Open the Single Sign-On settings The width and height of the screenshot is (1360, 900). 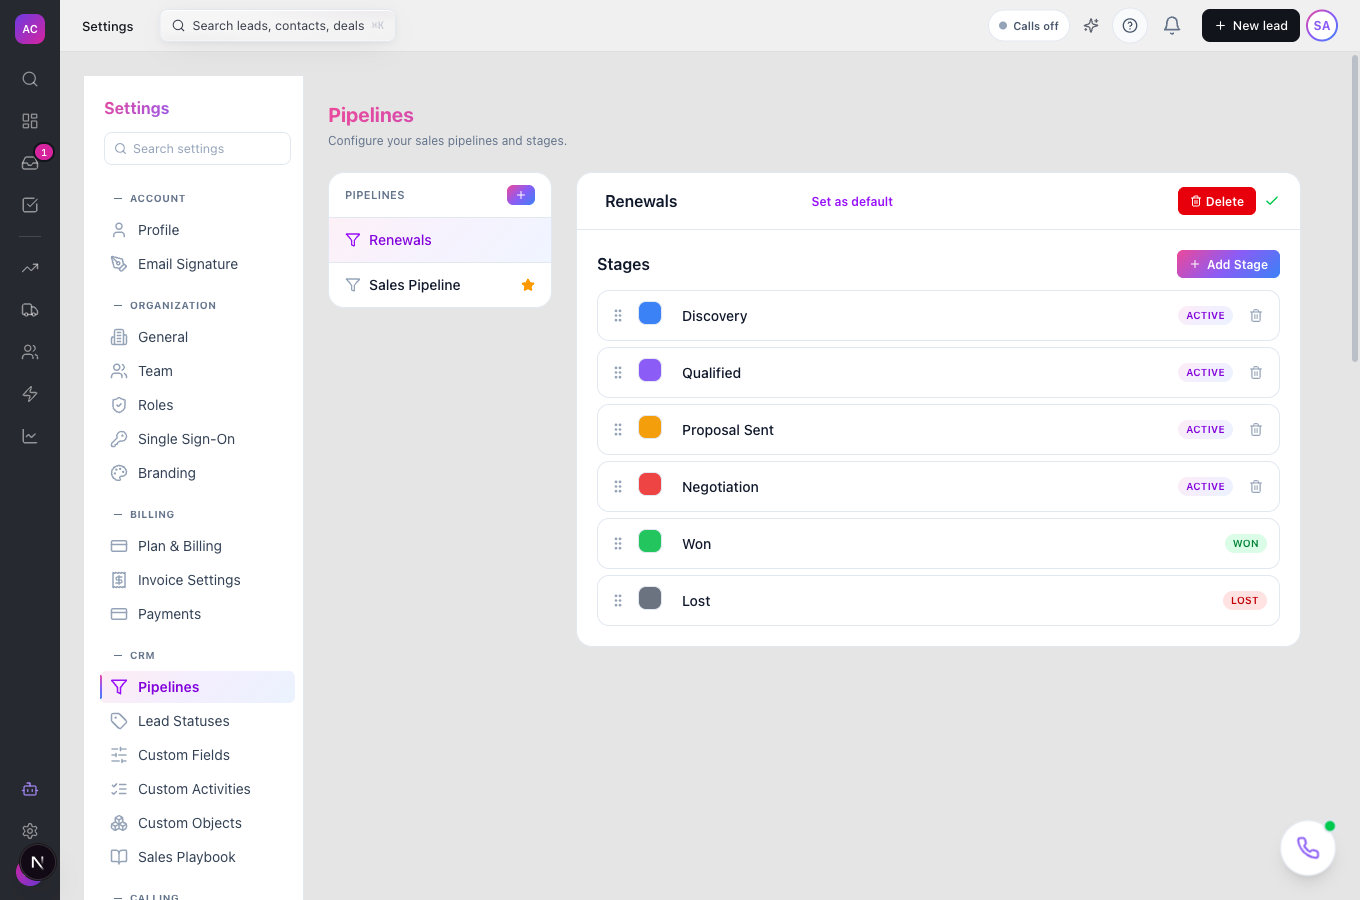(197, 439)
